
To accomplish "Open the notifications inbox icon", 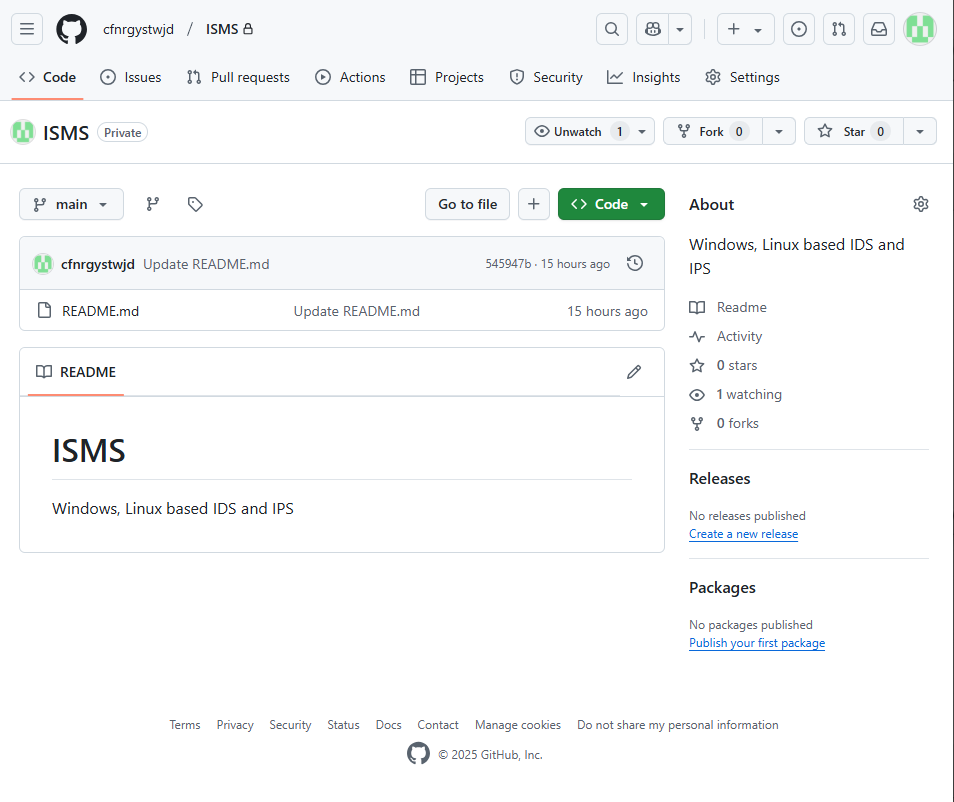I will pos(878,29).
